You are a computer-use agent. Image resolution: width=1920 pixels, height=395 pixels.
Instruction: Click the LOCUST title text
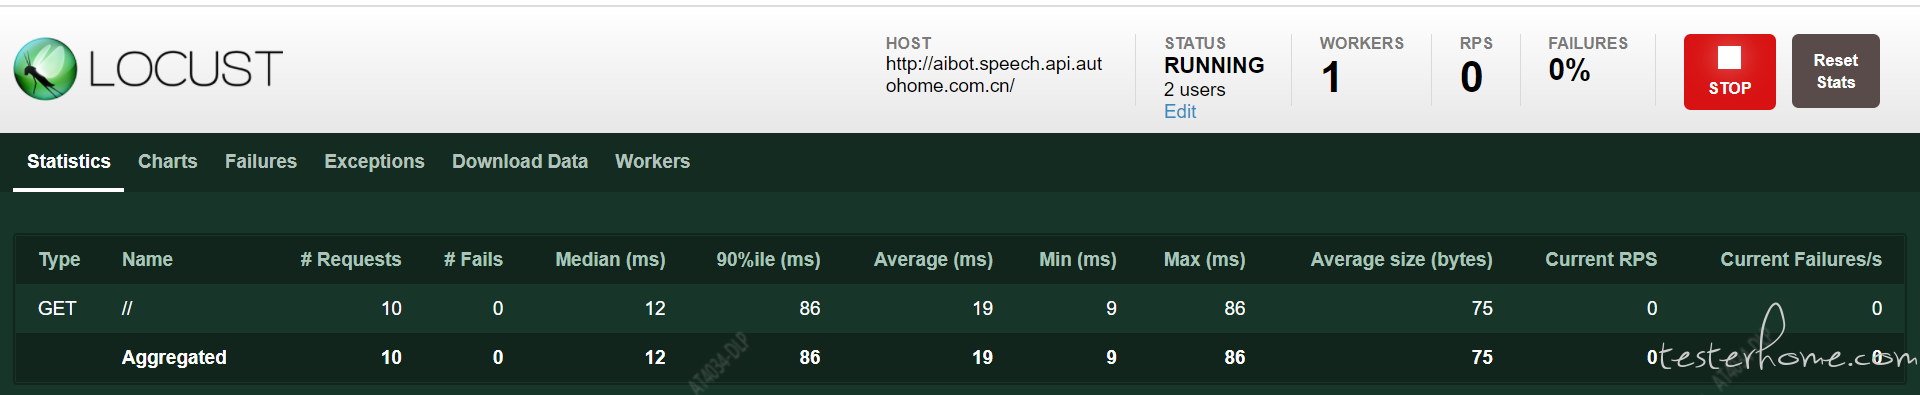[186, 69]
